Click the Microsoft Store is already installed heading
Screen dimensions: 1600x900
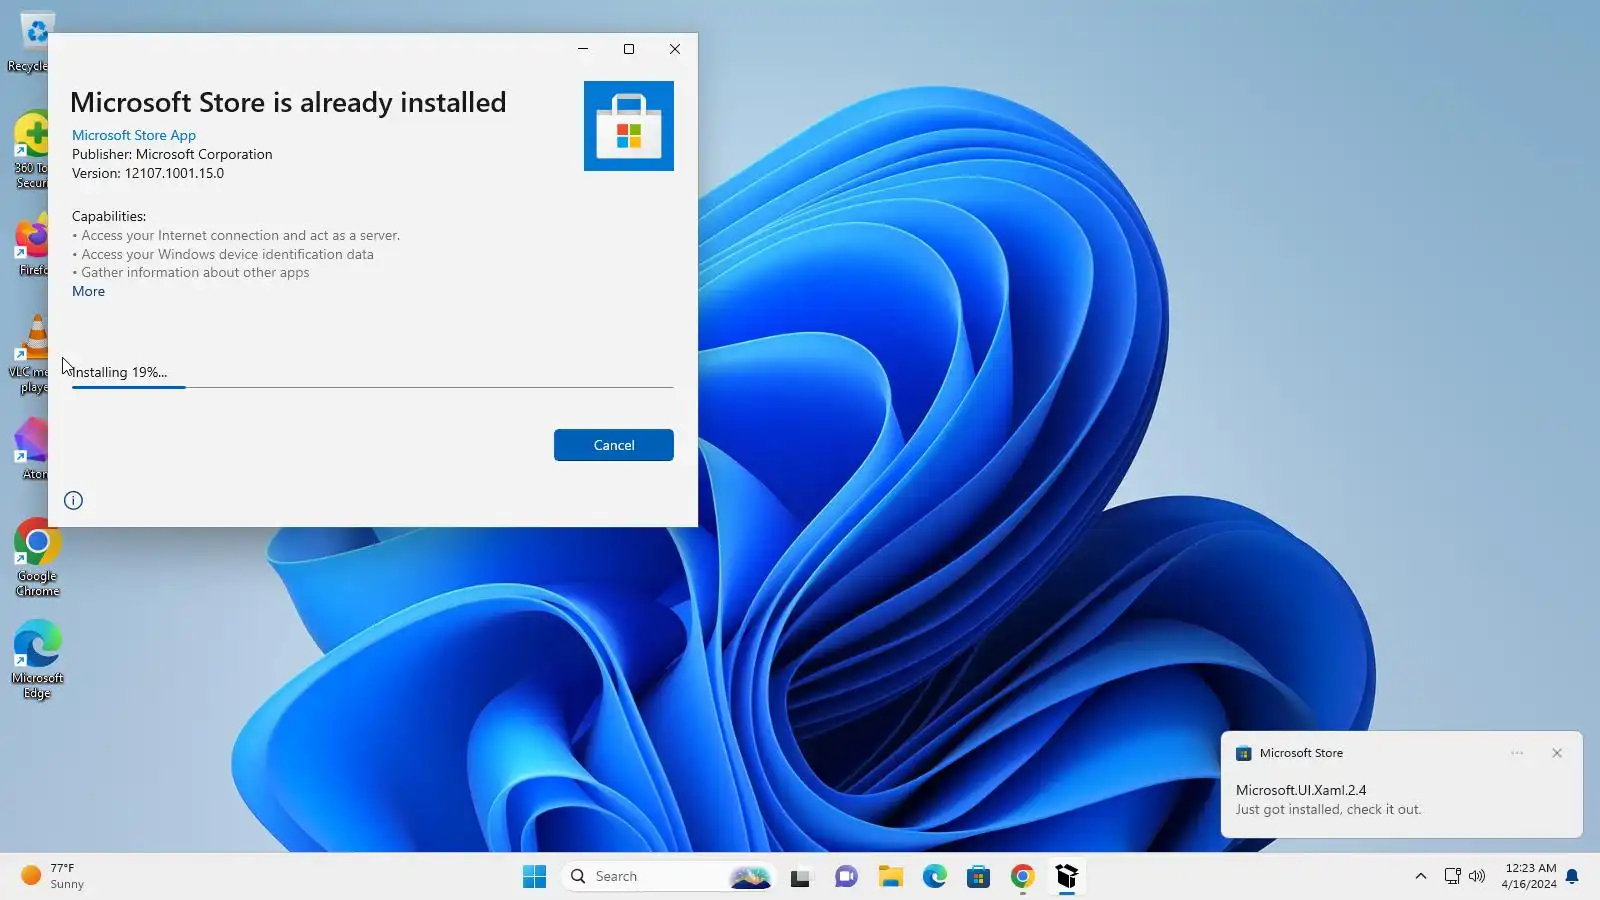[288, 102]
